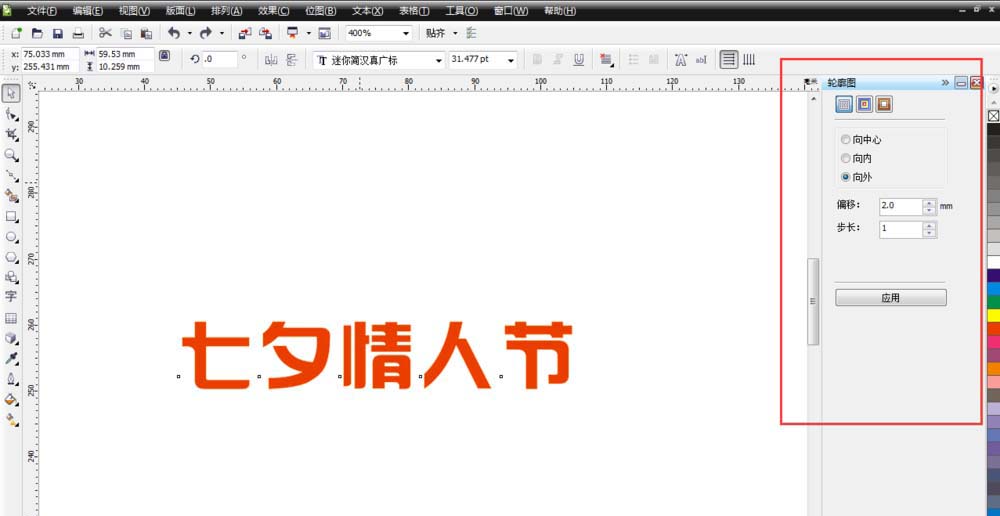Screen dimensions: 1000x516
Task: Select the Ellipse tool
Action: (11, 237)
